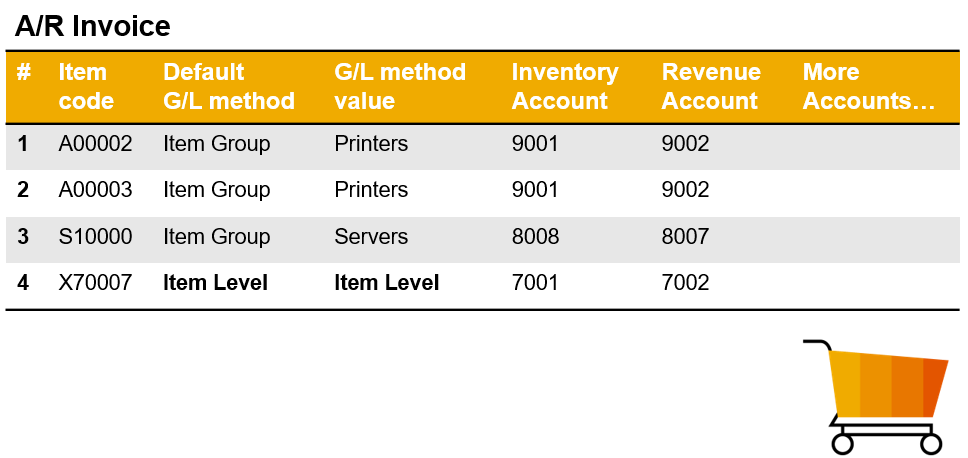This screenshot has width=968, height=458.
Task: Click row number 3 cell
Action: [x=23, y=236]
